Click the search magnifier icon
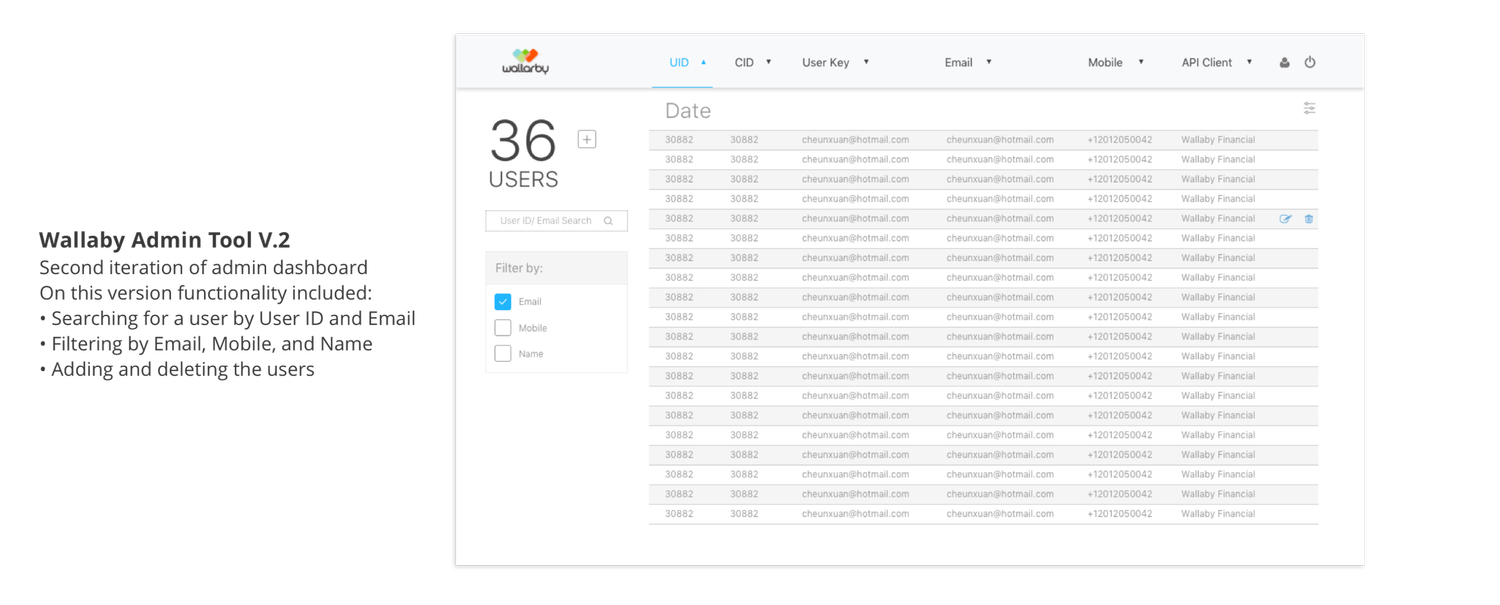The width and height of the screenshot is (1500, 605). click(608, 221)
